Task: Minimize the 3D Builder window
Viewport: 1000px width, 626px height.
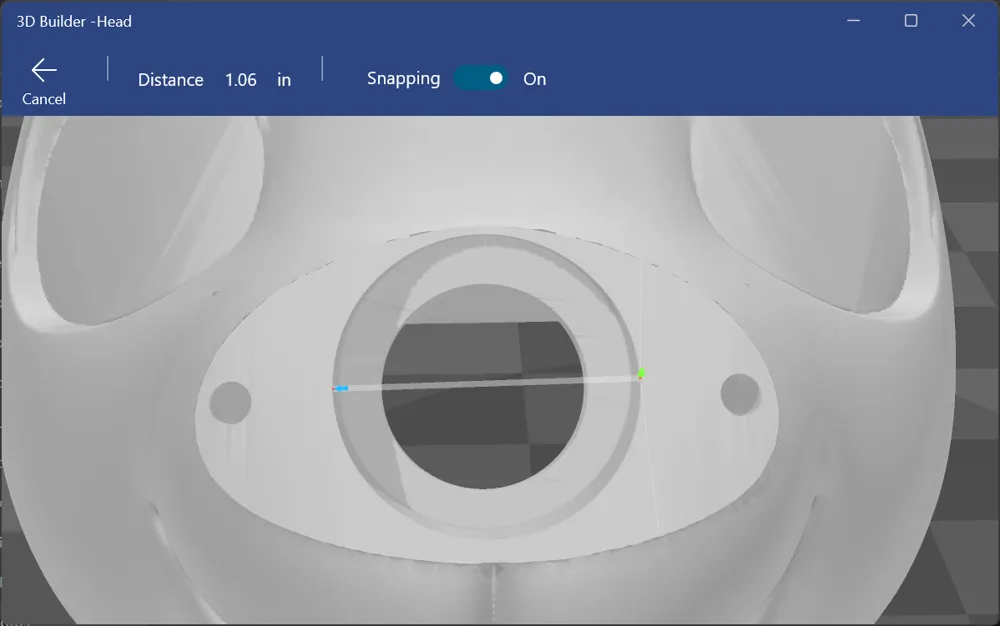Action: 853,20
